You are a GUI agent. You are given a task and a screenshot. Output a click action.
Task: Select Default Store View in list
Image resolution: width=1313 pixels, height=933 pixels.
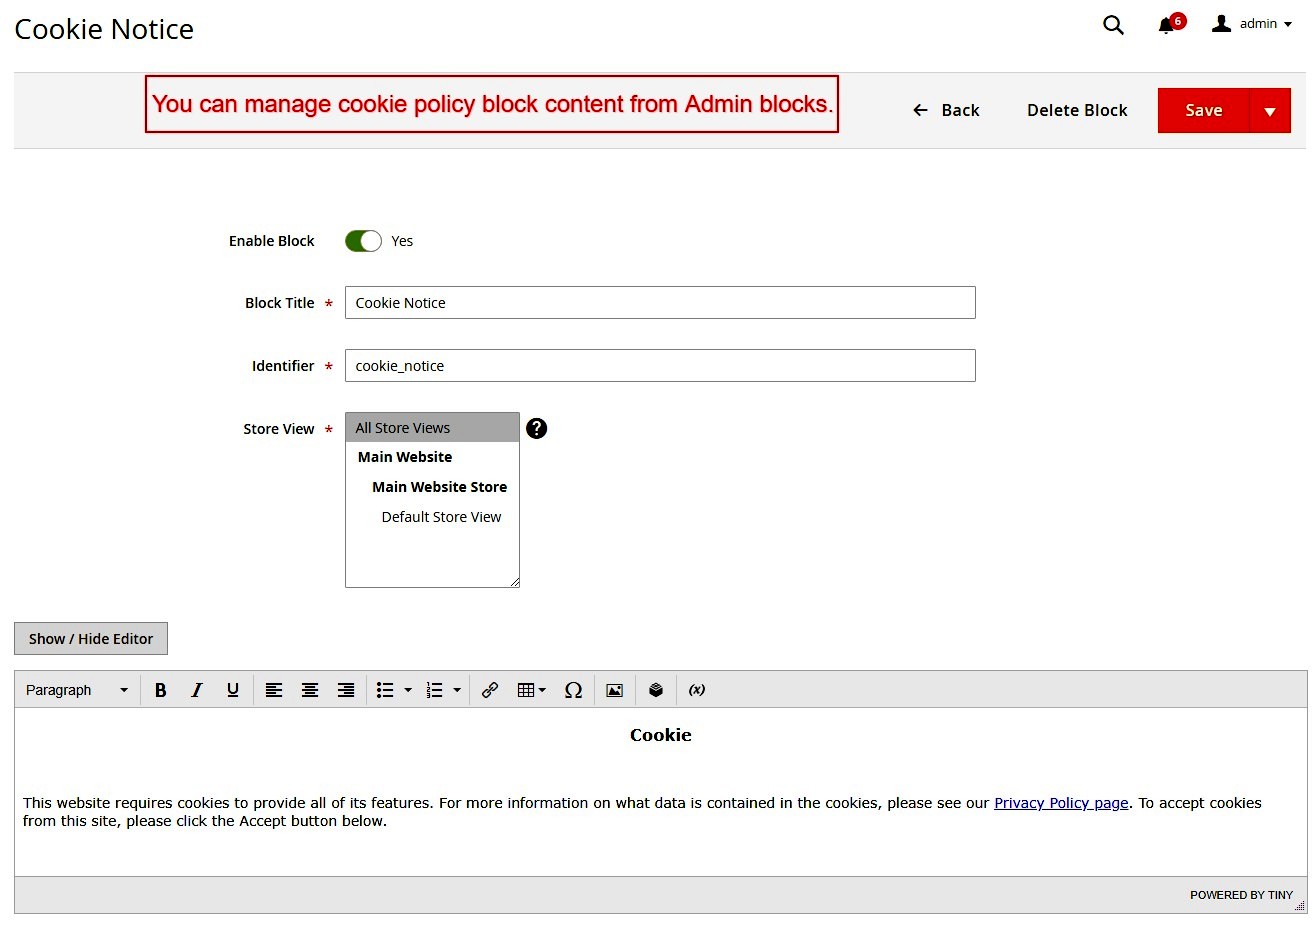(441, 517)
